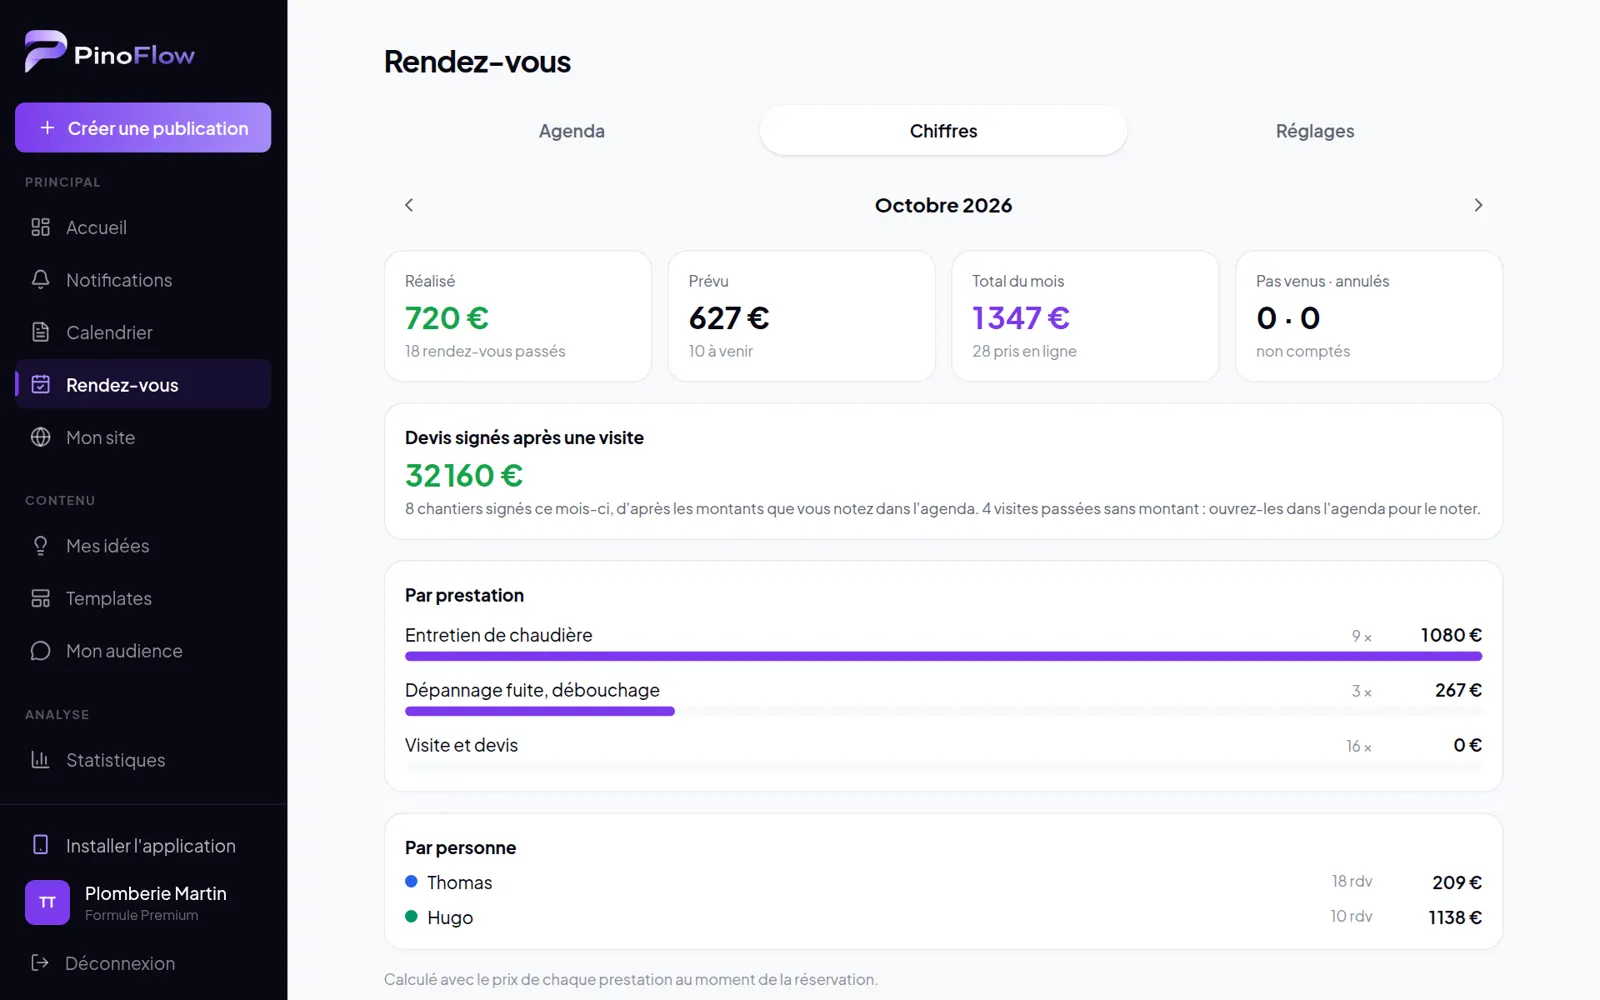Screen dimensions: 1600x1000
Task: Click the Rendez-vous calendar icon
Action: coord(40,384)
